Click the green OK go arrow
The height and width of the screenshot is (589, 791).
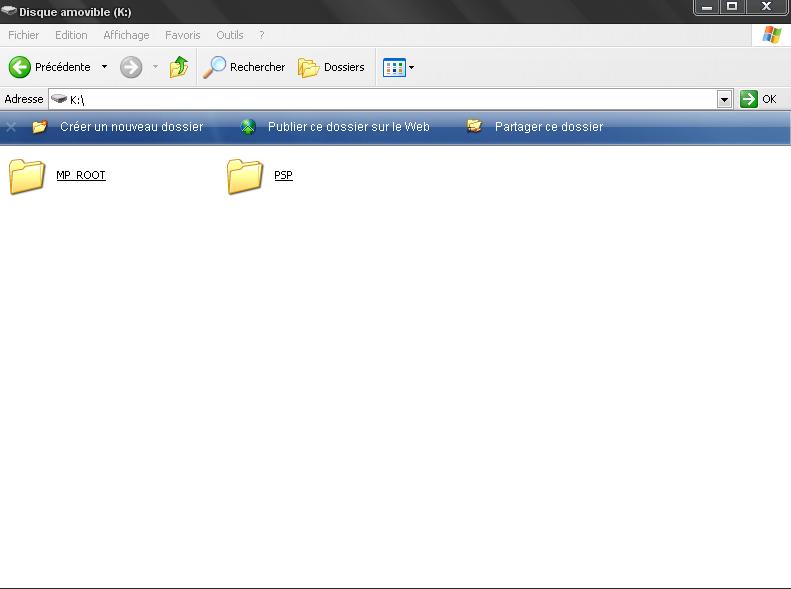tap(749, 99)
